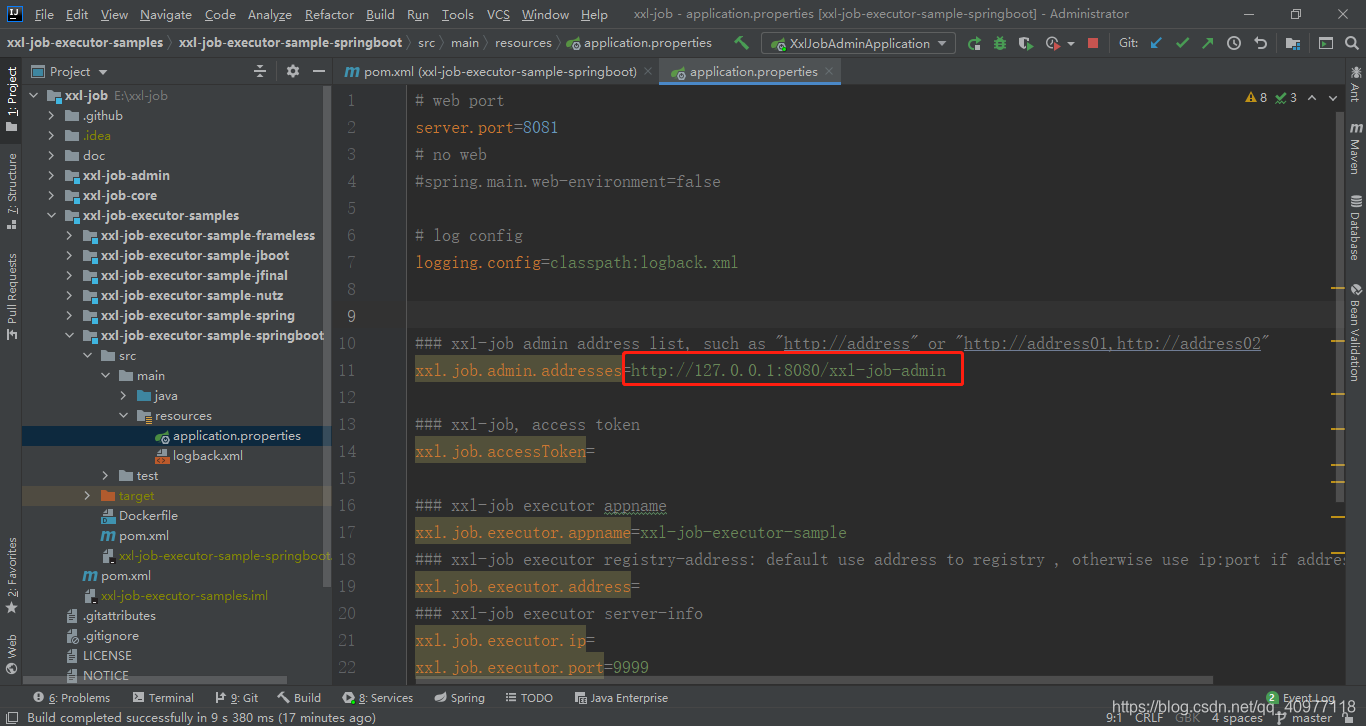
Task: Expand the test folder
Action: click(x=106, y=475)
